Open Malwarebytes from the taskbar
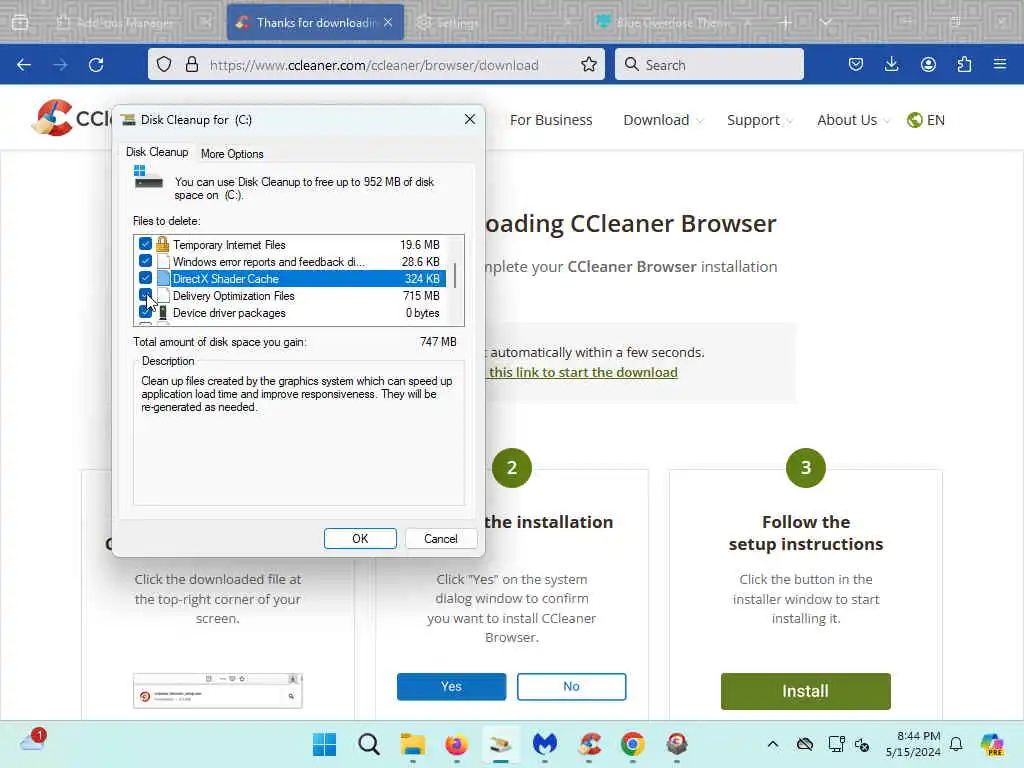The image size is (1024, 768). coord(545,744)
